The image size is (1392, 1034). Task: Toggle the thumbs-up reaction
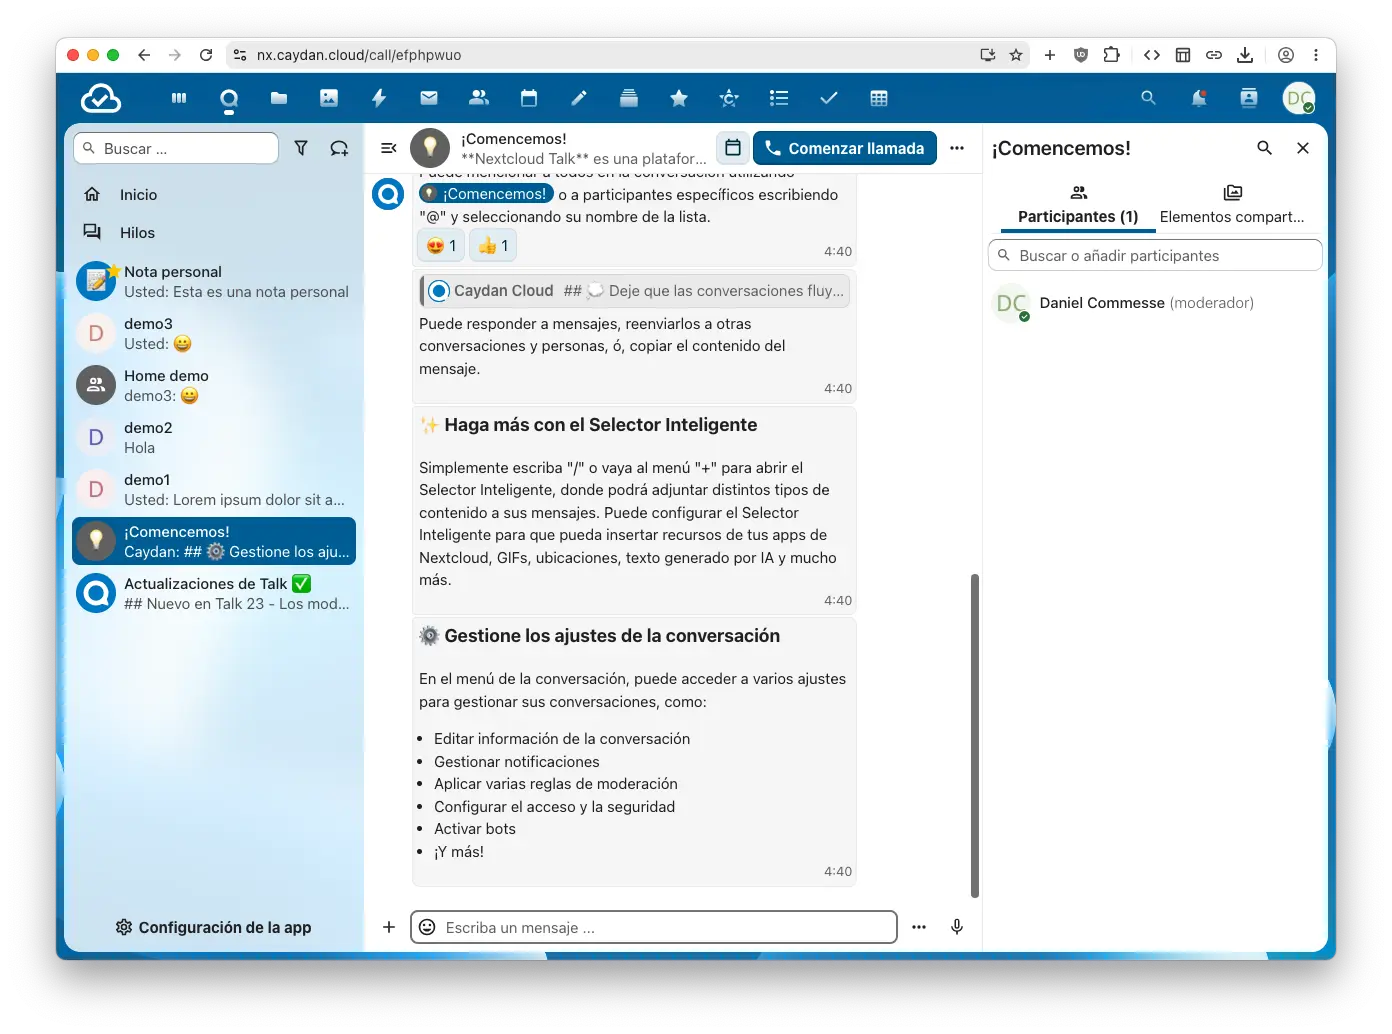pos(493,246)
